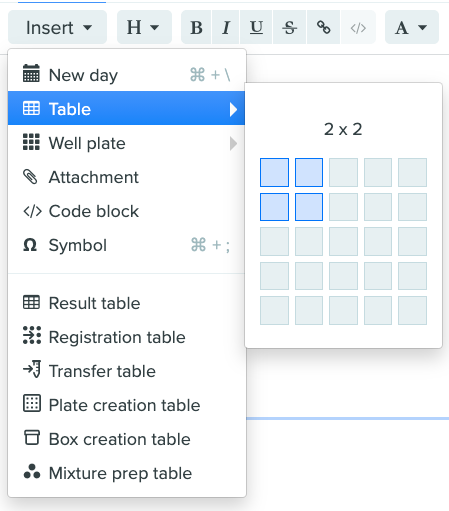
Task: Insert a Code block
Action: [x=126, y=211]
